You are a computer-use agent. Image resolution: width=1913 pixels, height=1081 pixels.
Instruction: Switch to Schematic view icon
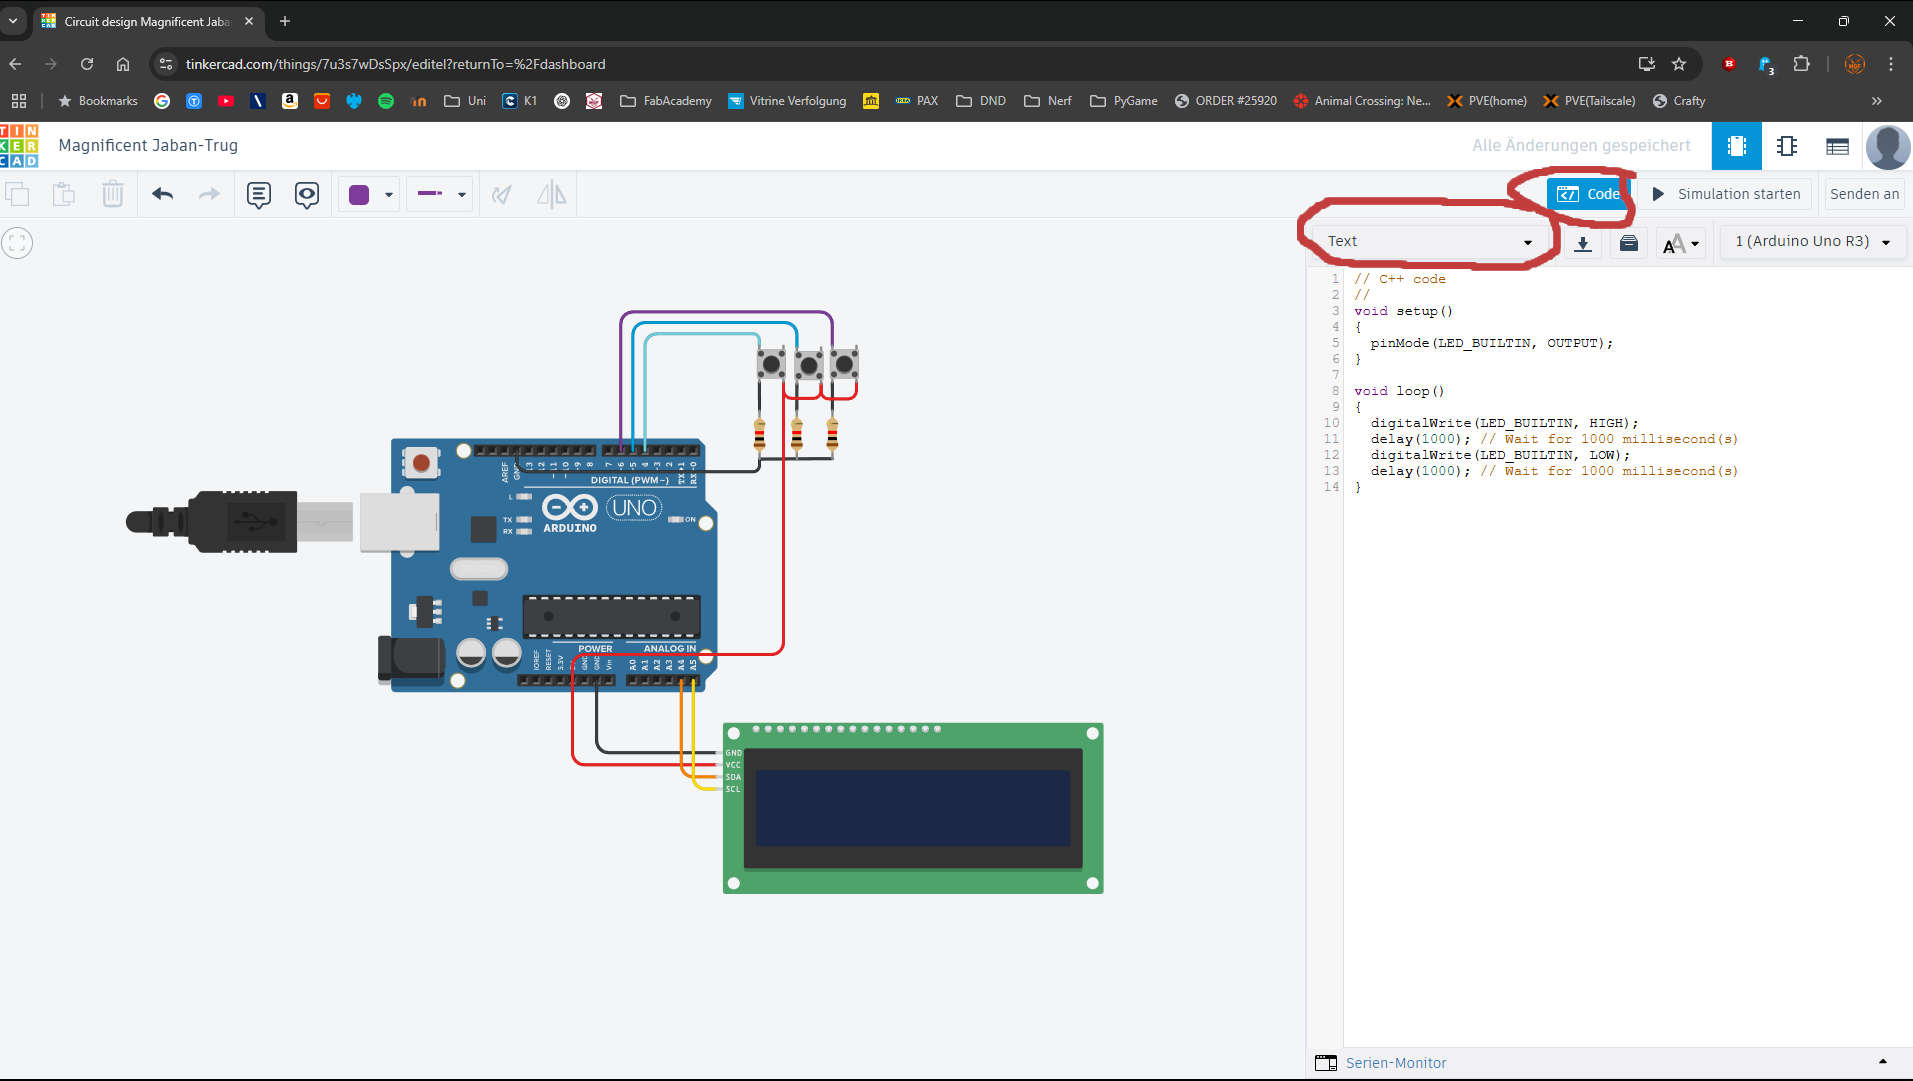tap(1787, 146)
